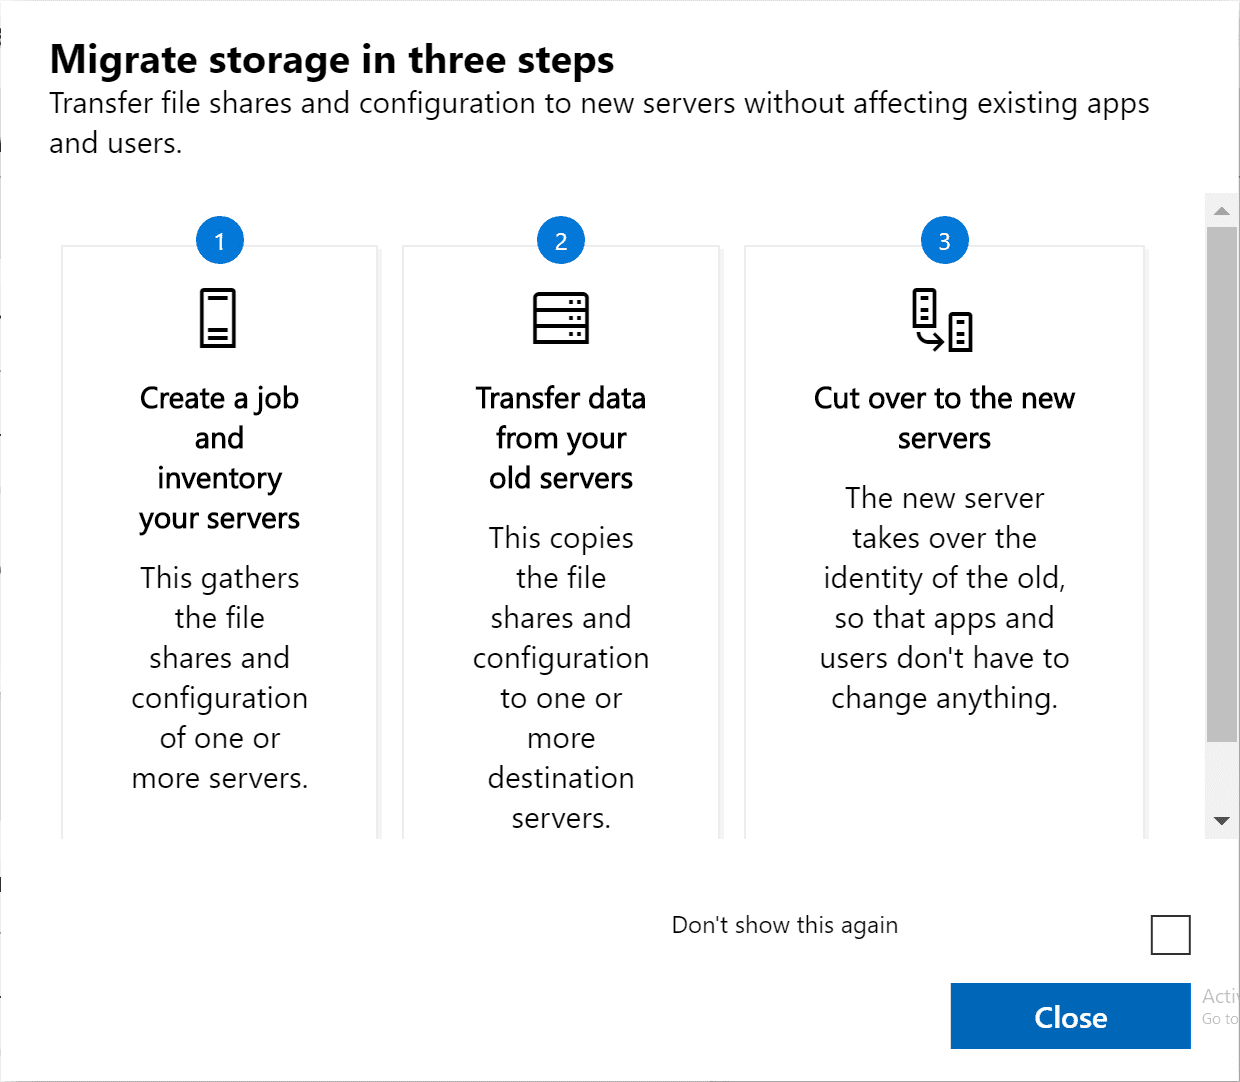Click the scrollbar down arrow
Viewport: 1240px width, 1082px height.
(x=1221, y=822)
